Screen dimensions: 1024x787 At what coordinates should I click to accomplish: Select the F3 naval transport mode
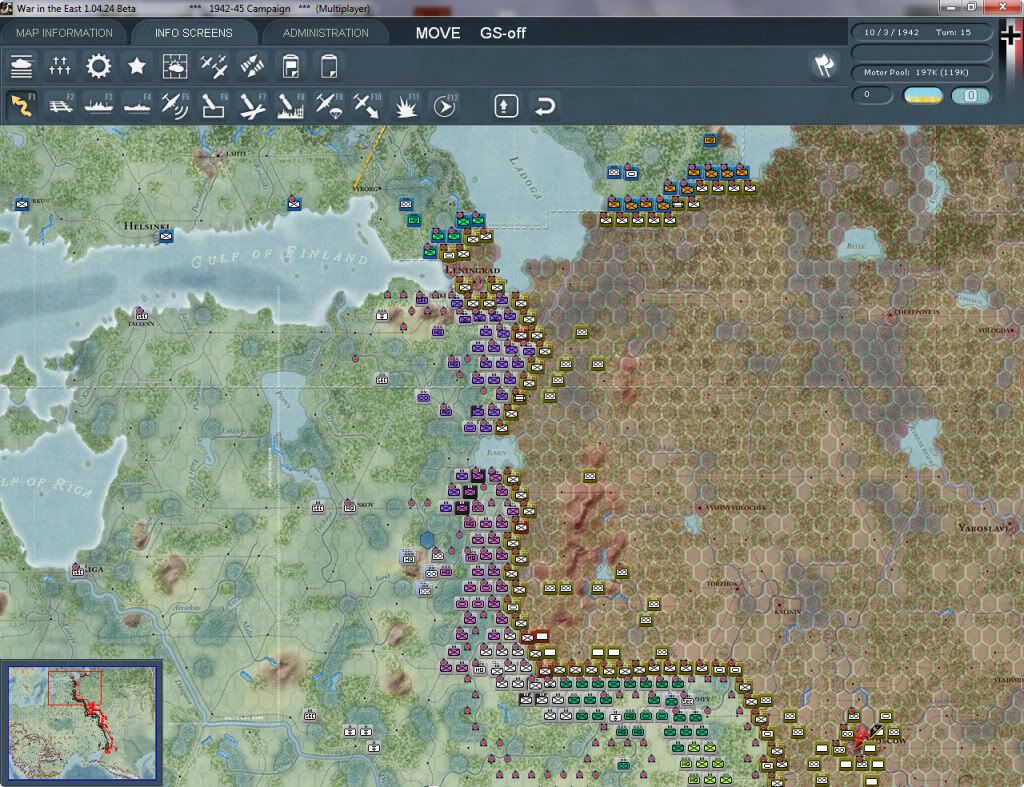(x=99, y=106)
